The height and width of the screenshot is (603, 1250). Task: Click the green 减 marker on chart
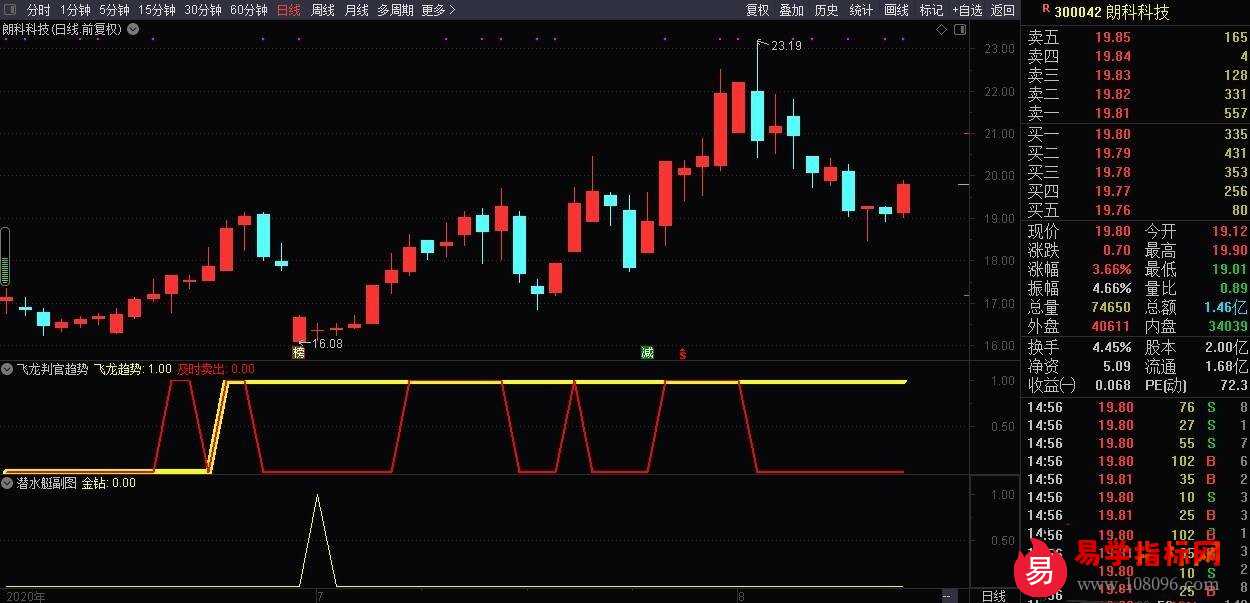coord(647,353)
